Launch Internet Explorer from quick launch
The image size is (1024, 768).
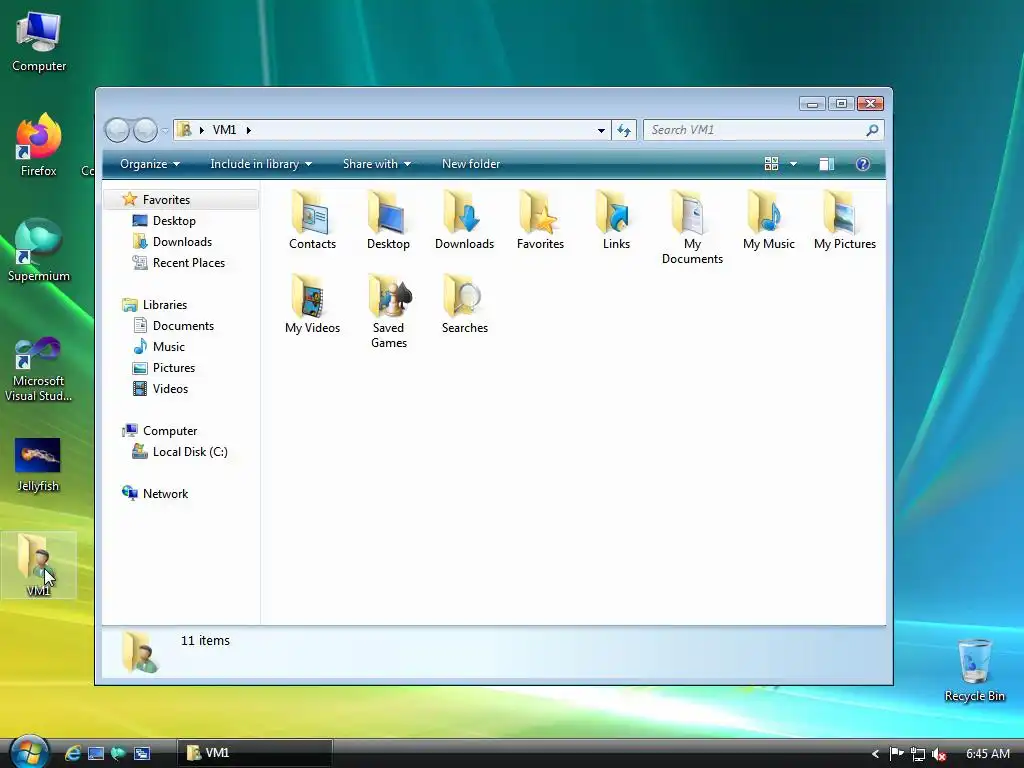(72, 753)
